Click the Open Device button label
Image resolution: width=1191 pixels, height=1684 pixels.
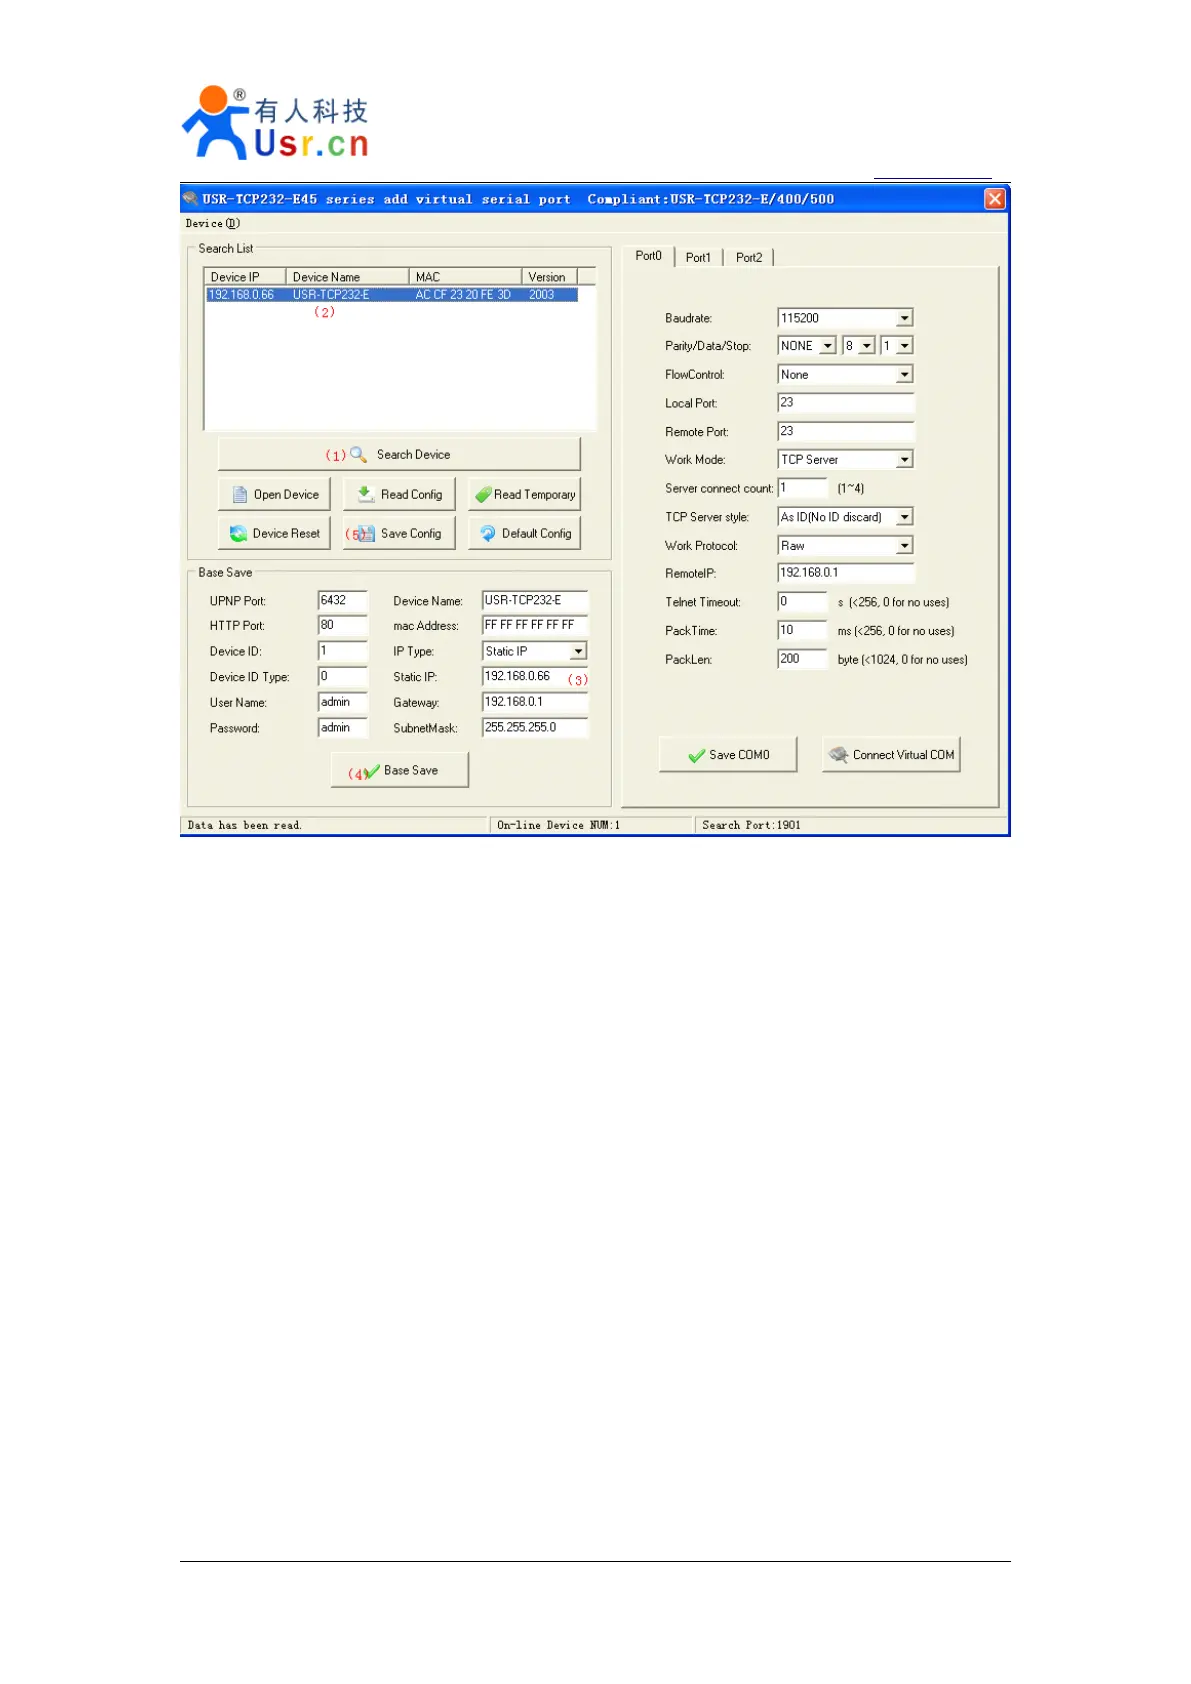click(x=286, y=494)
